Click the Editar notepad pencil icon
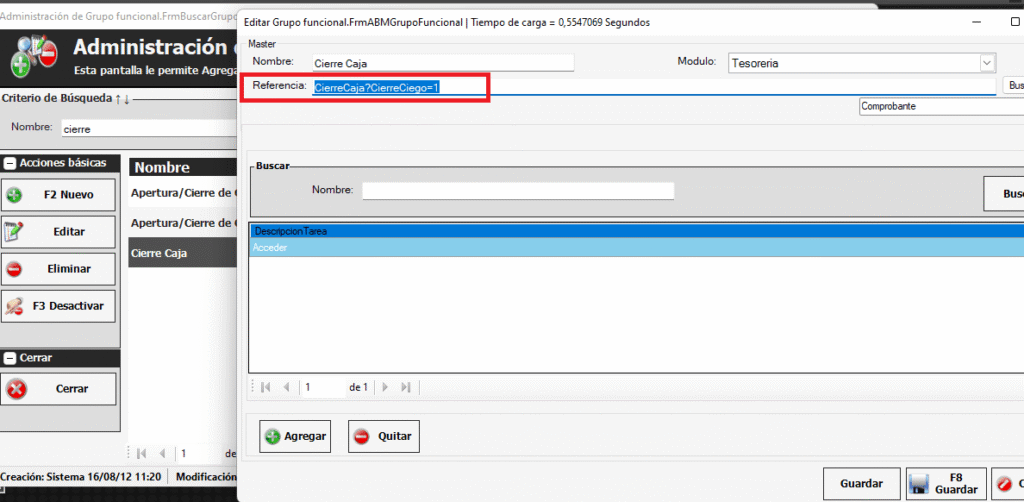 [x=14, y=232]
